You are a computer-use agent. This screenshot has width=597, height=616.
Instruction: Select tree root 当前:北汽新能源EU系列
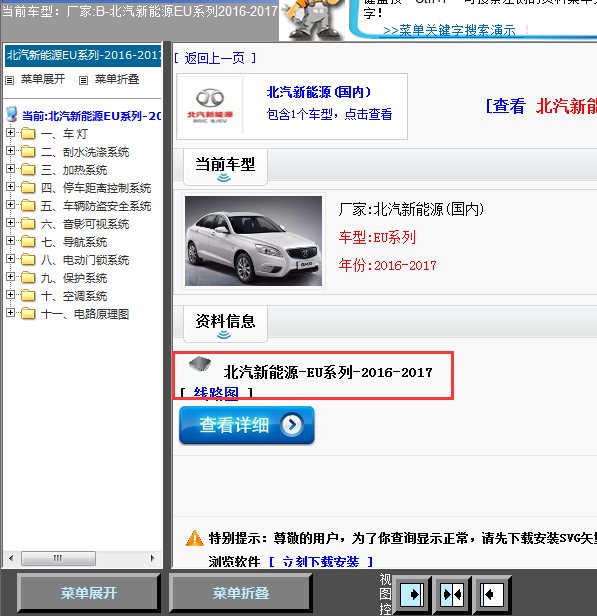pyautogui.click(x=92, y=116)
